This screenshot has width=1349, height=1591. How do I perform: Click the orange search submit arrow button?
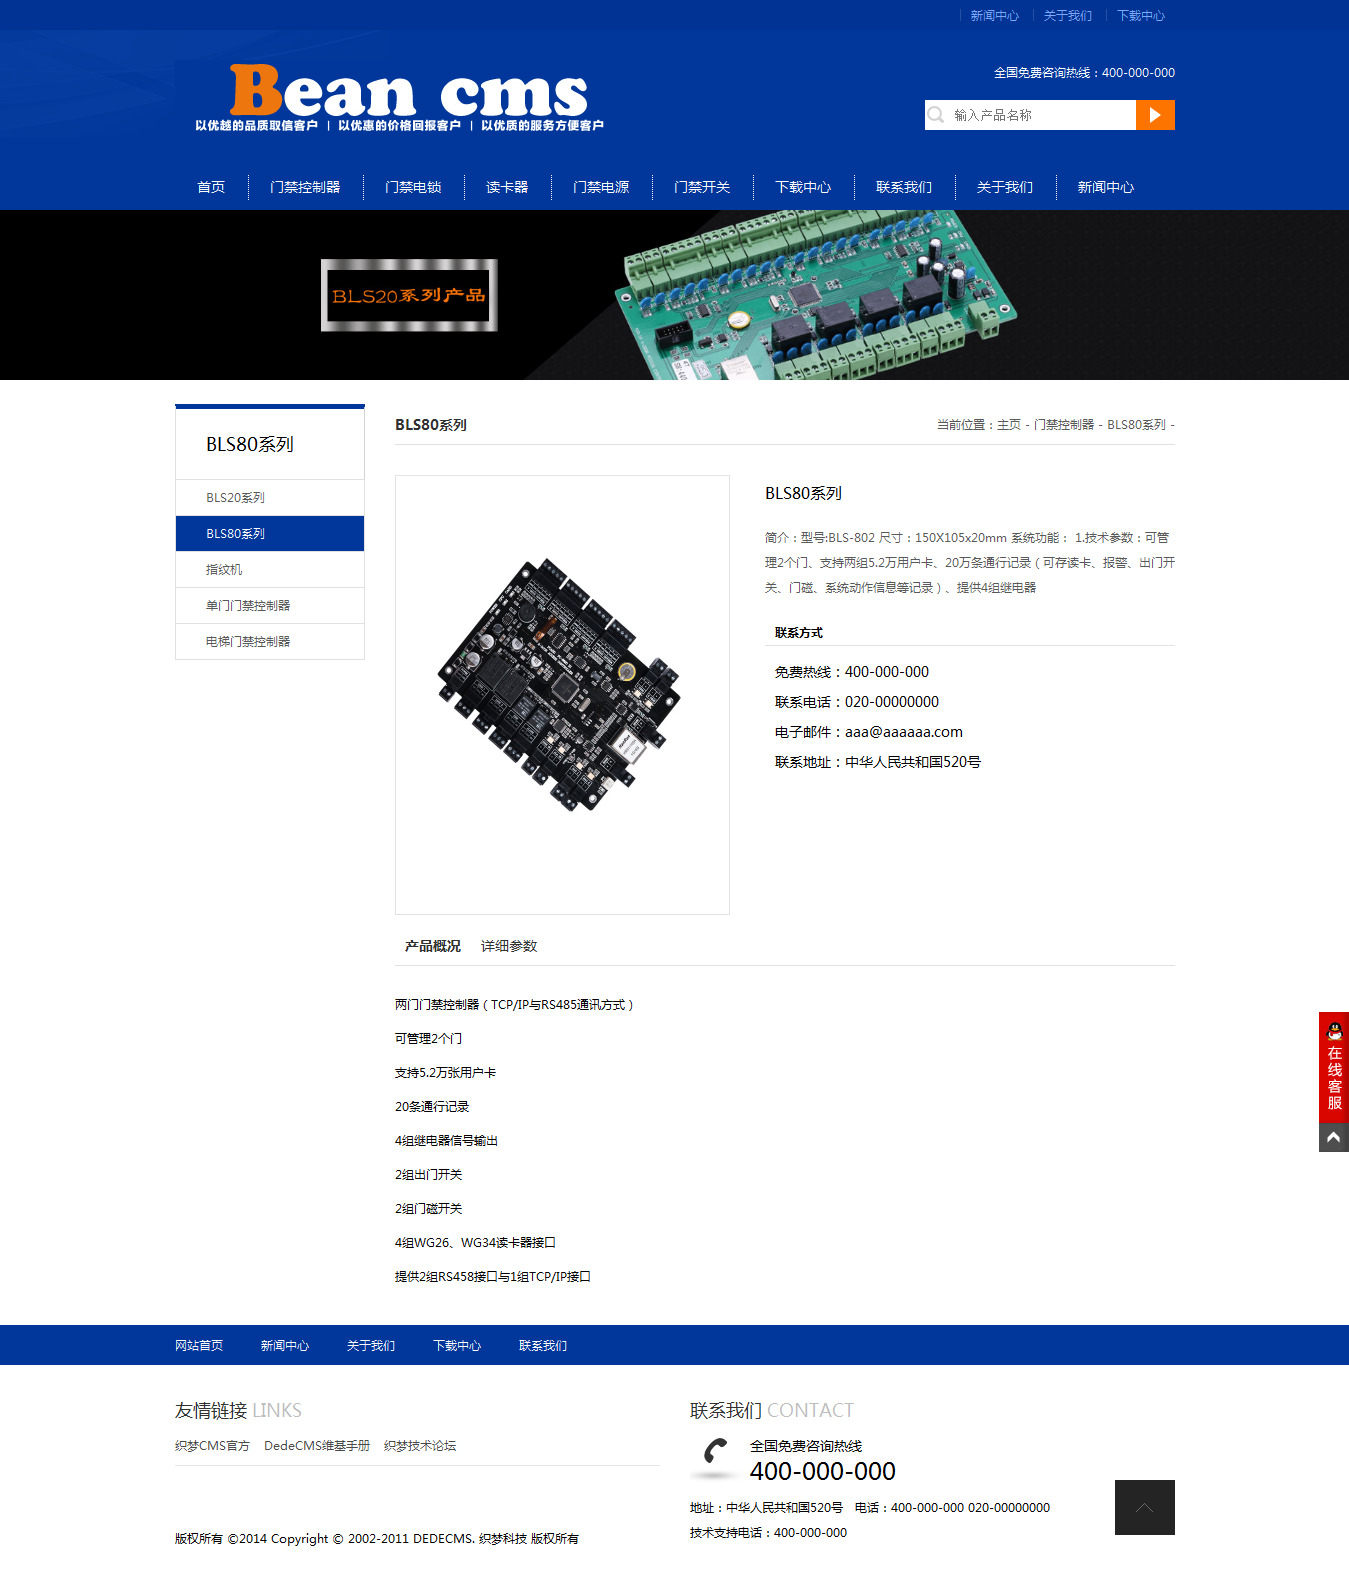tap(1155, 115)
